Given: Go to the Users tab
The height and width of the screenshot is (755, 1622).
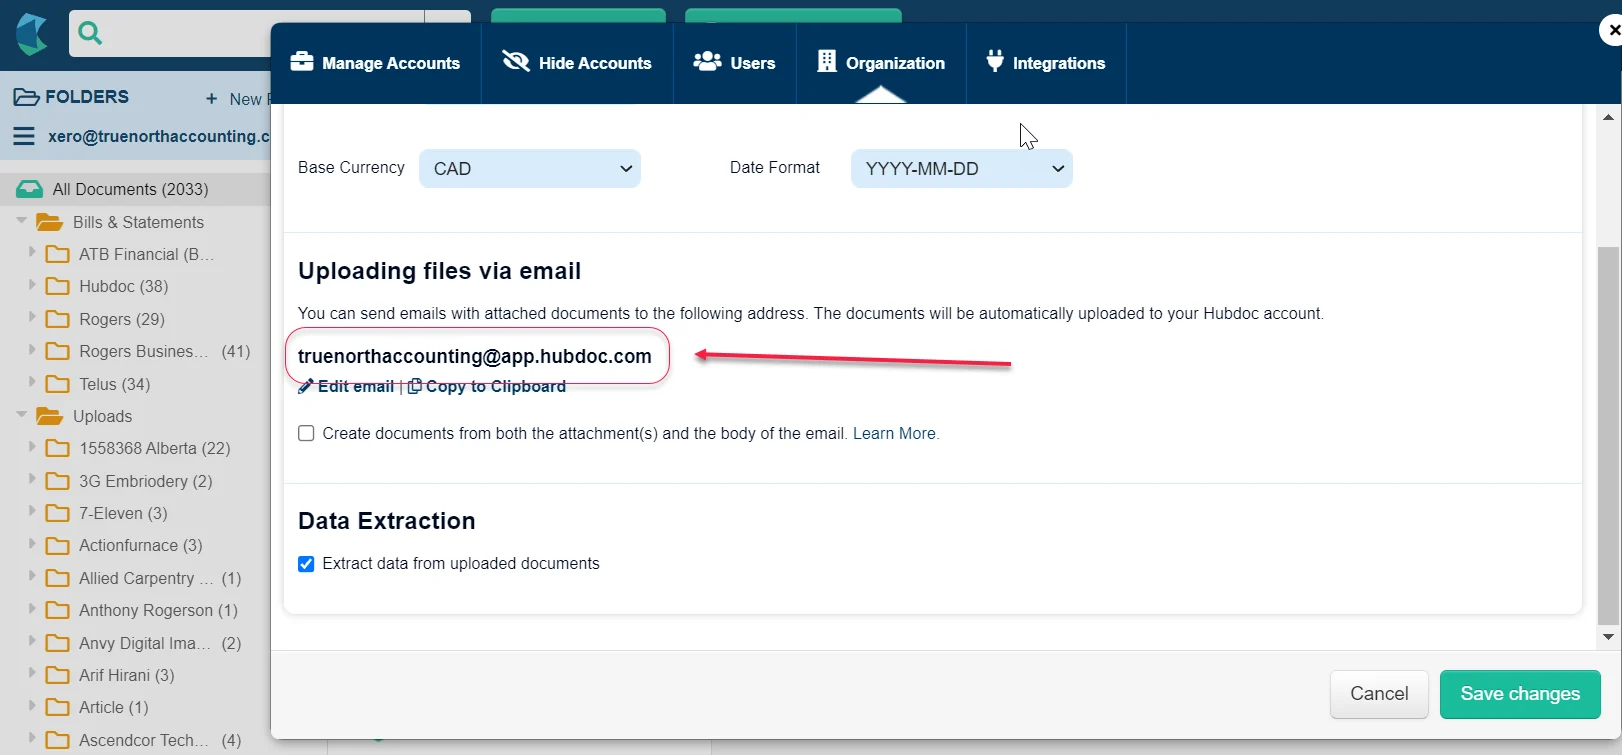Looking at the screenshot, I should tap(735, 63).
